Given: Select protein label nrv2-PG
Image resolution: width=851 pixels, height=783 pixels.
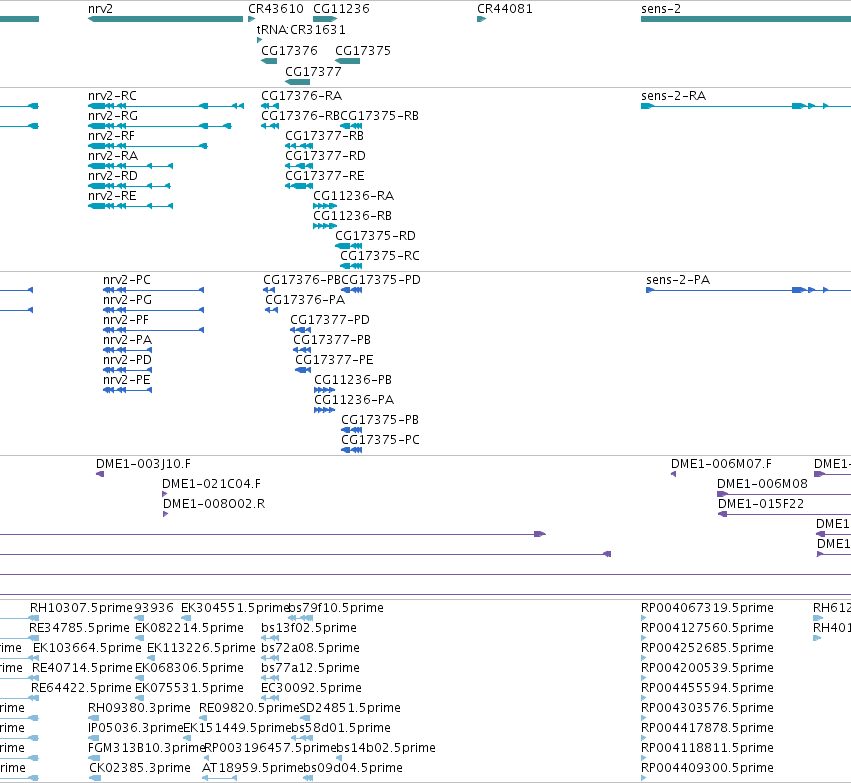Looking at the screenshot, I should (128, 300).
